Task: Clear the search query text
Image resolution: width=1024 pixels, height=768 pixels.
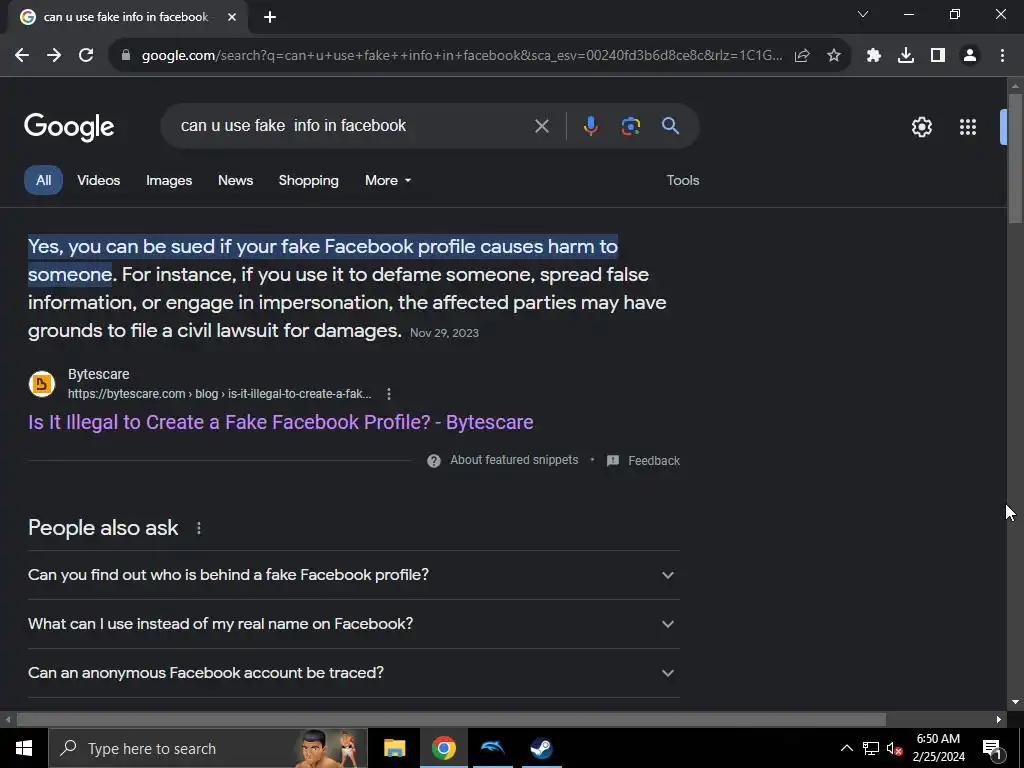Action: [542, 126]
